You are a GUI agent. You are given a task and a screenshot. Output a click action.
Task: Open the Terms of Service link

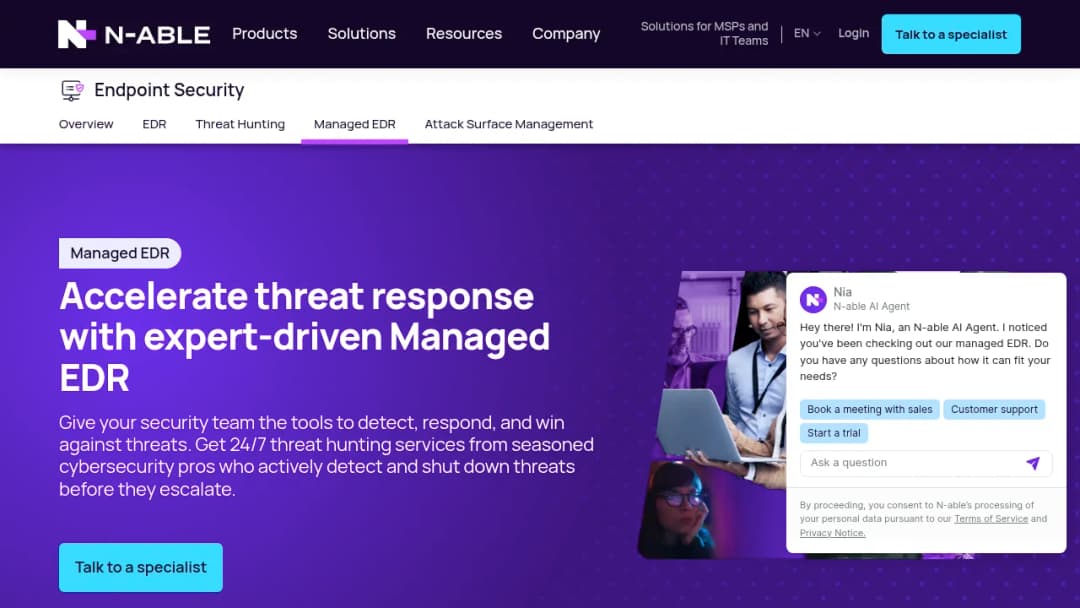tap(990, 519)
